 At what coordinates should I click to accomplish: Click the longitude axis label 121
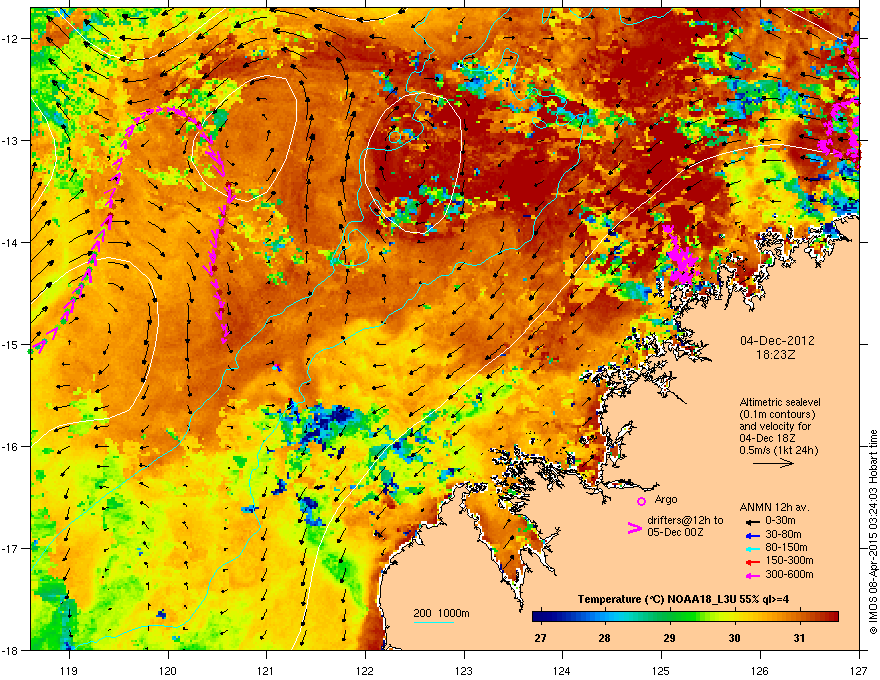[266, 670]
